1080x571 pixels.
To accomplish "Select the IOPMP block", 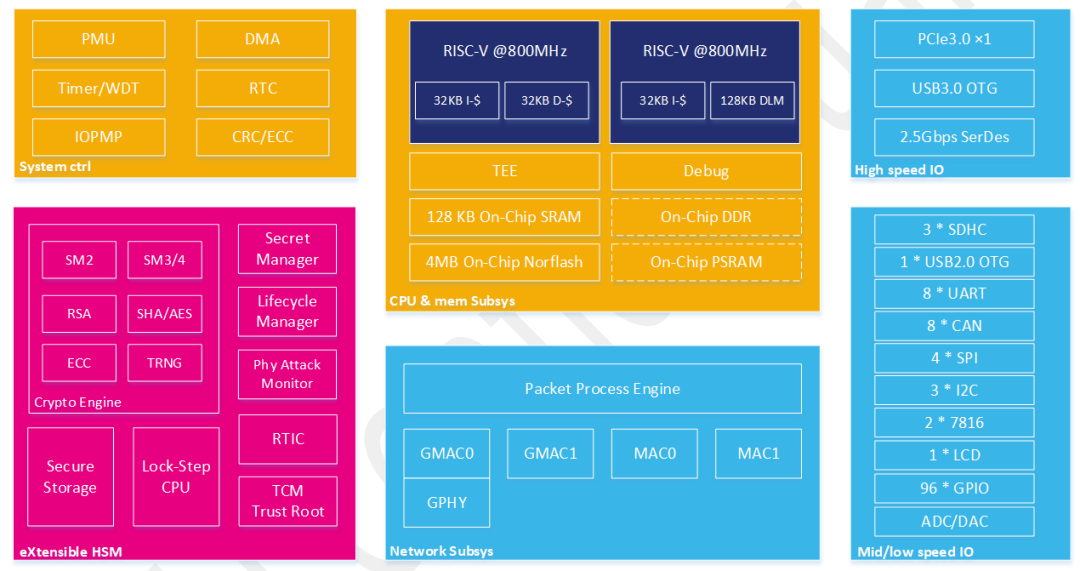I will 98,137.
